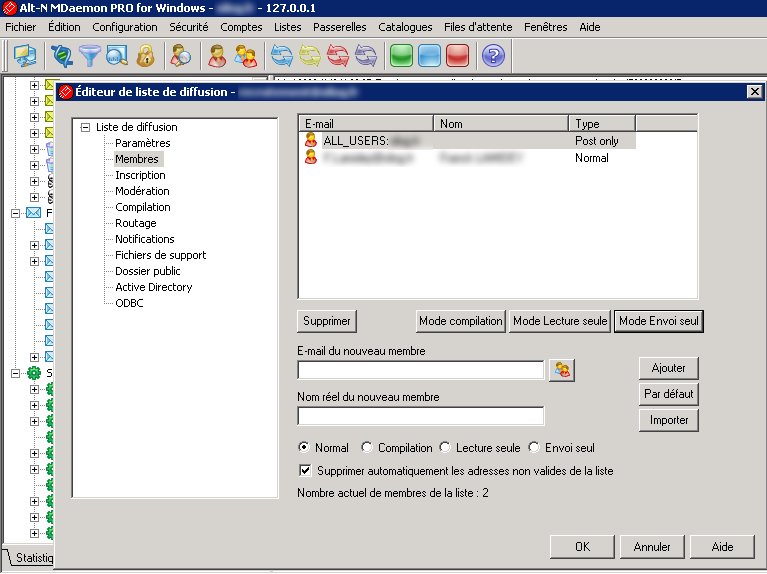Click the Ajouter button
Image resolution: width=767 pixels, height=574 pixels.
[x=668, y=368]
